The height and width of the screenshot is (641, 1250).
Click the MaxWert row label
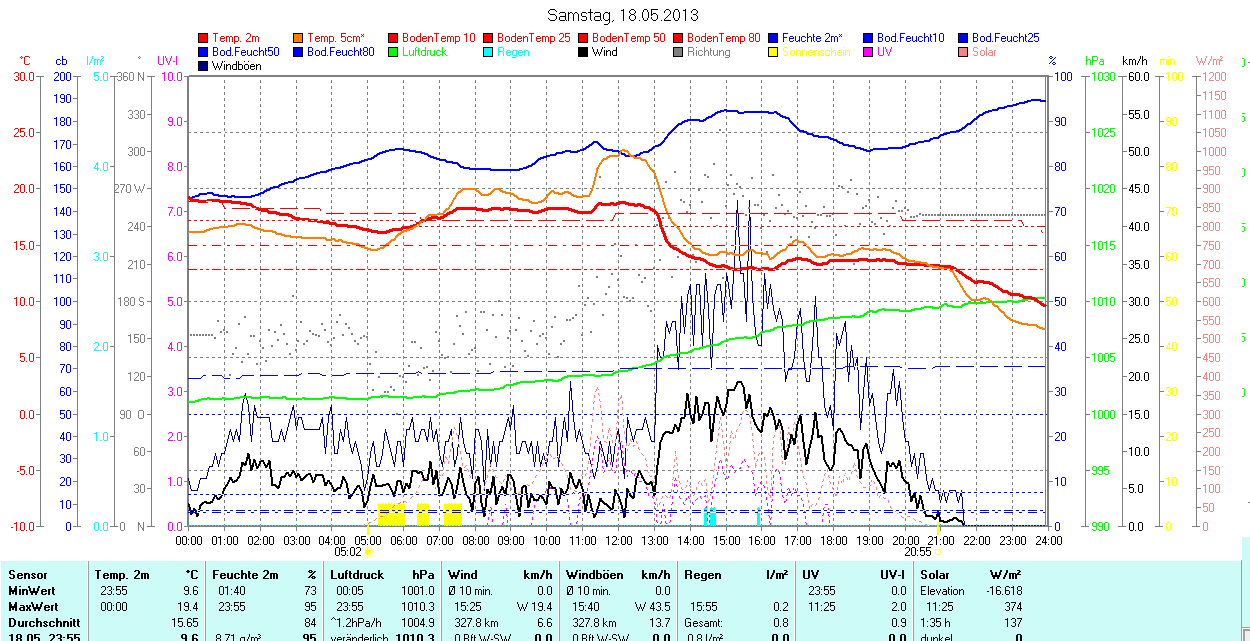coord(34,607)
